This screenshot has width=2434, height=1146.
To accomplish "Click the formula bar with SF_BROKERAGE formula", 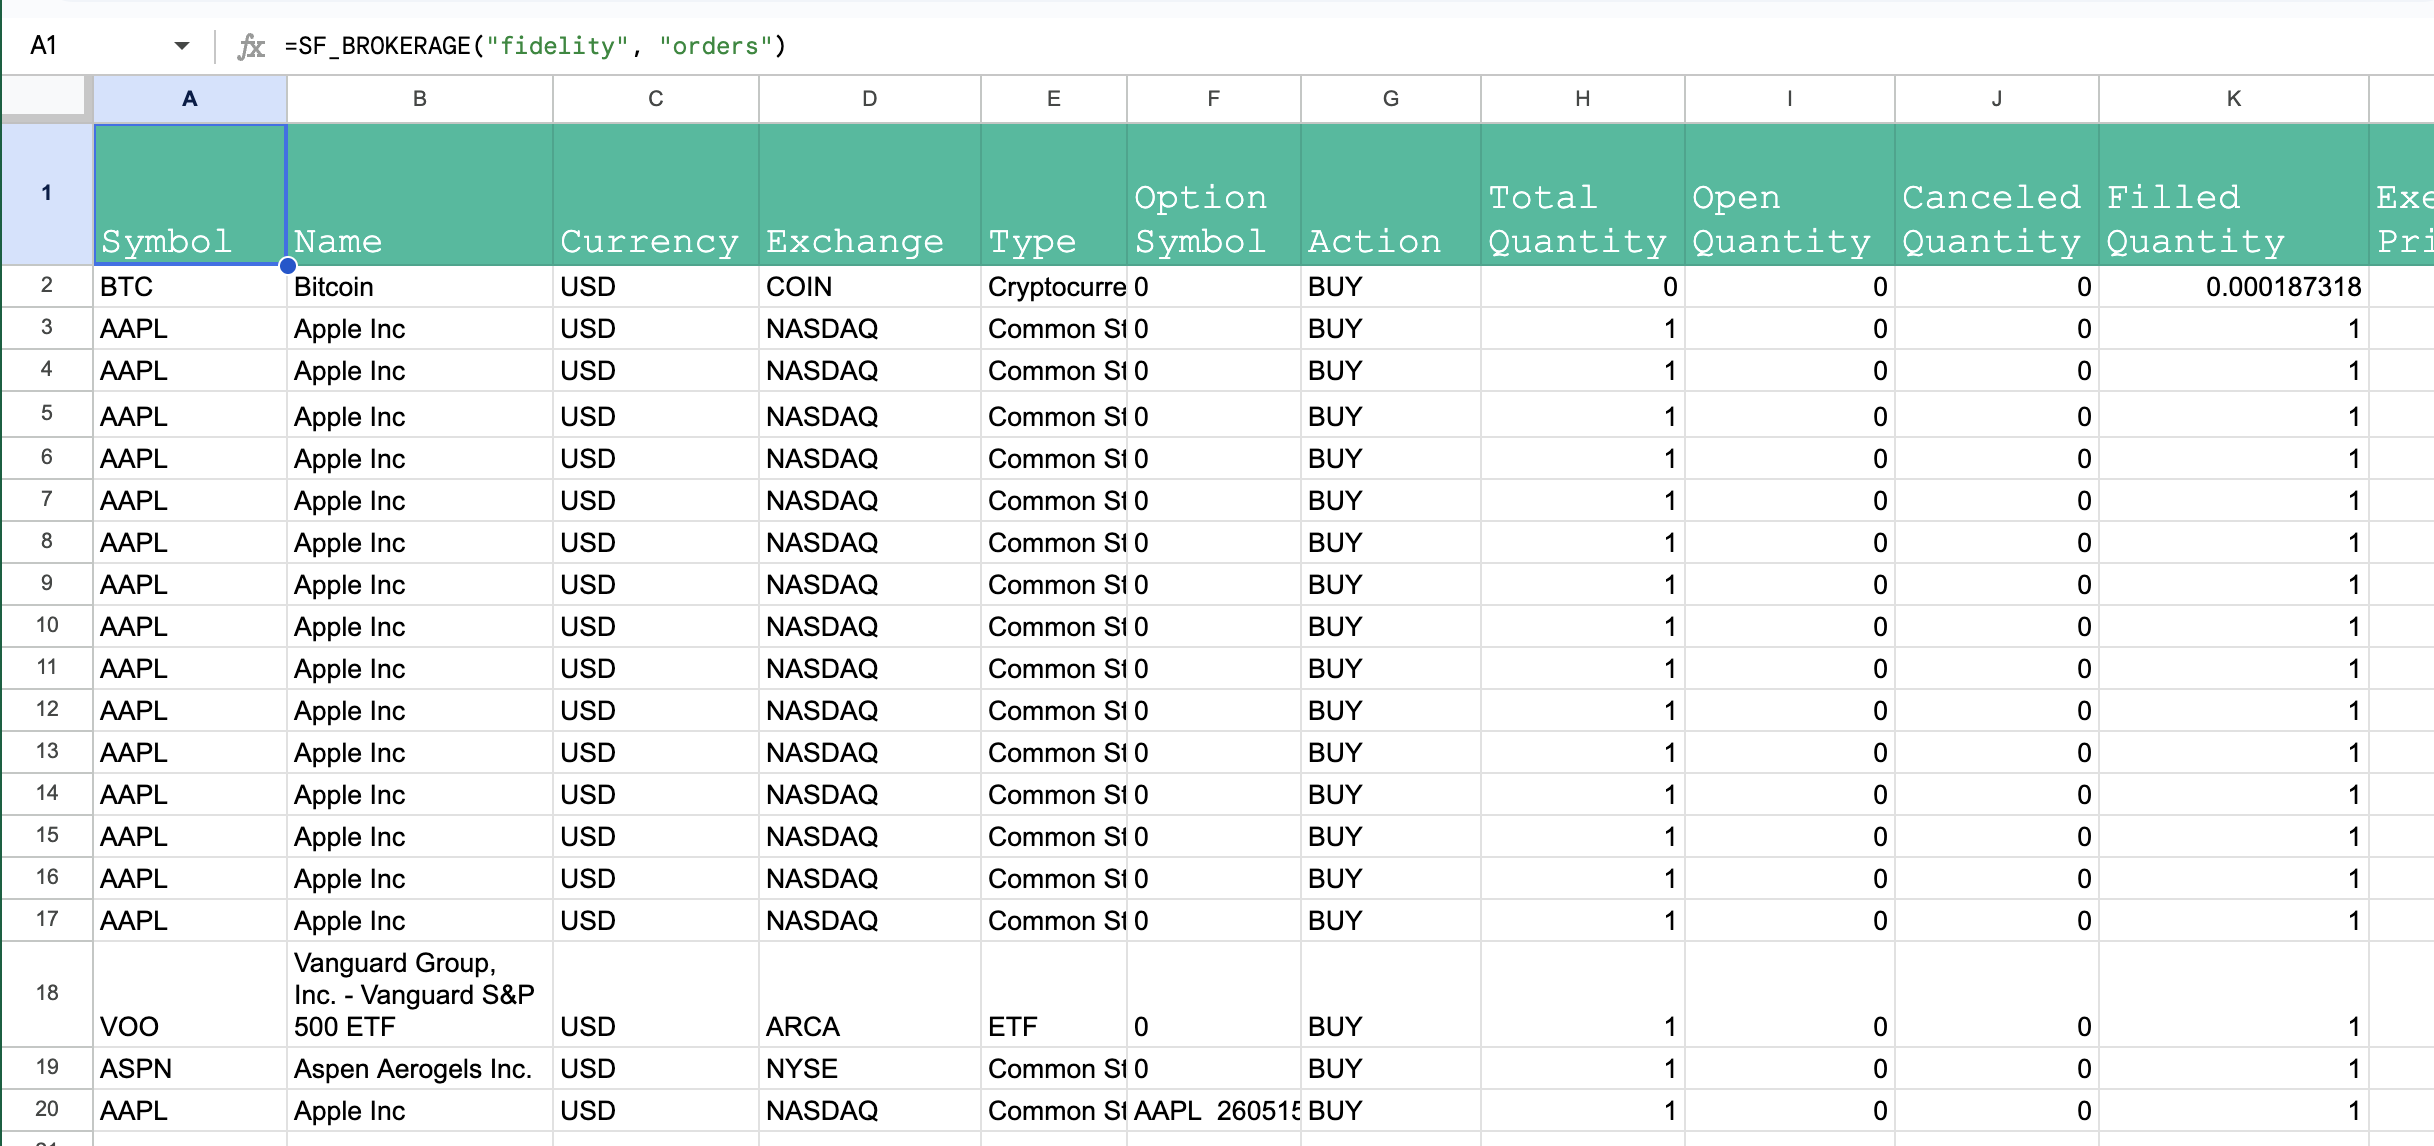I will [x=1350, y=46].
